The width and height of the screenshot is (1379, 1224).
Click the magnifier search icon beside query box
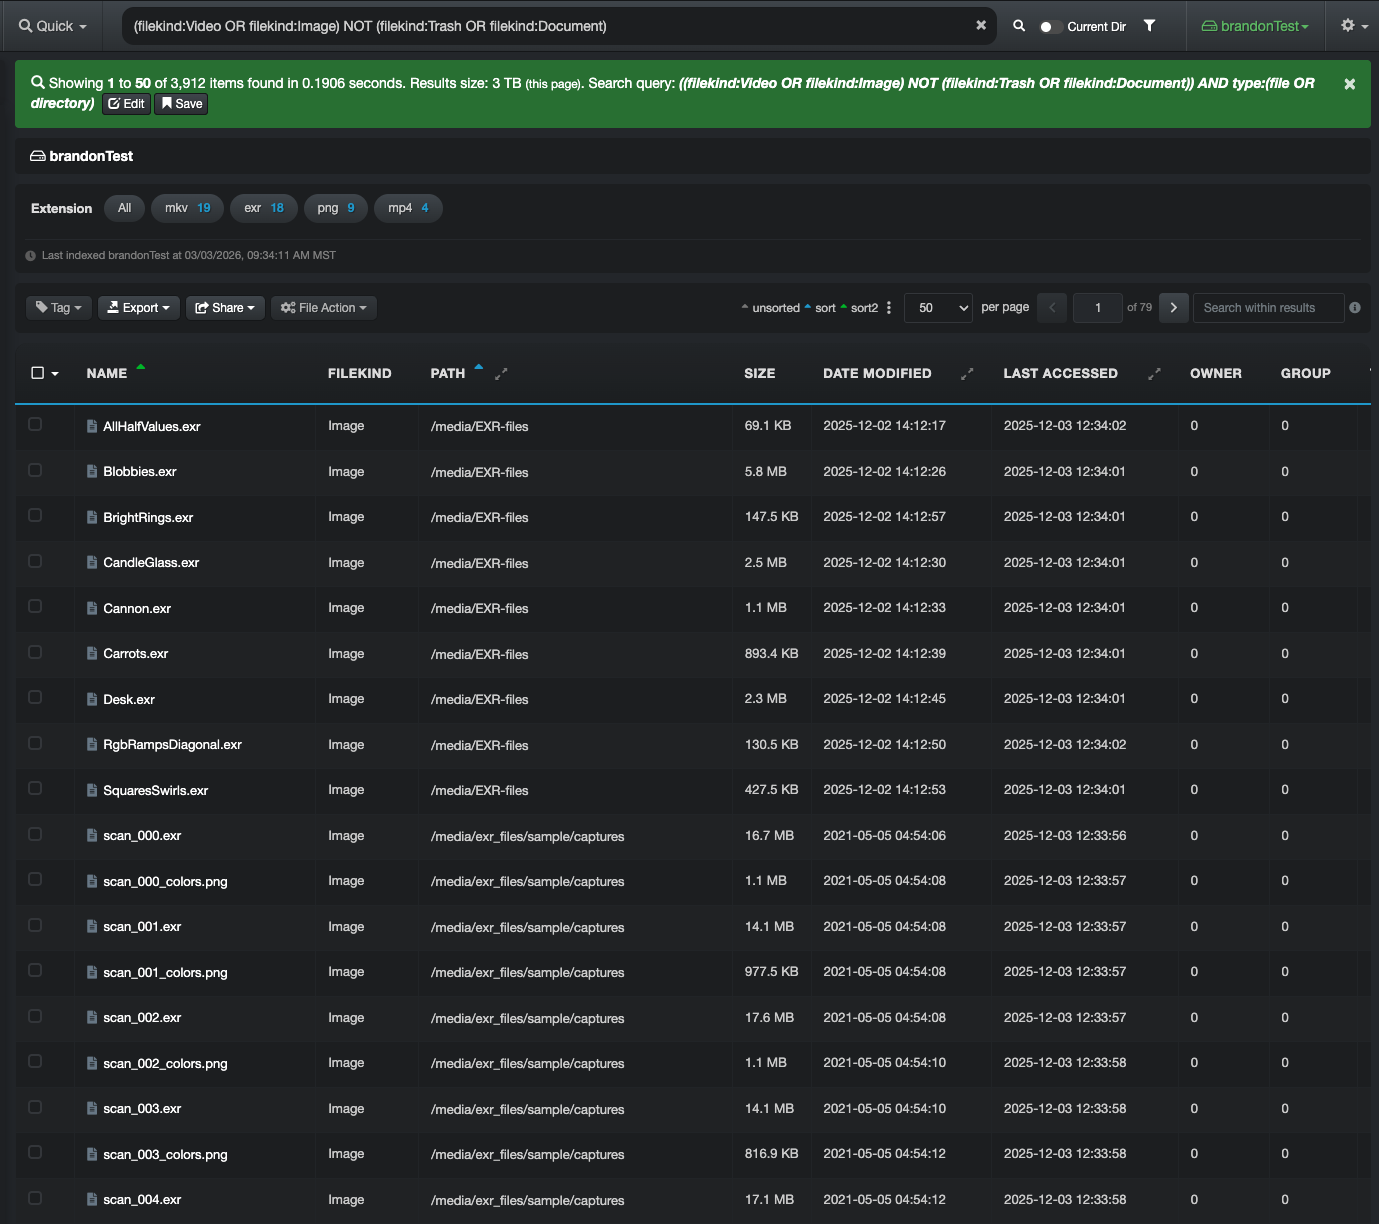coord(1019,26)
